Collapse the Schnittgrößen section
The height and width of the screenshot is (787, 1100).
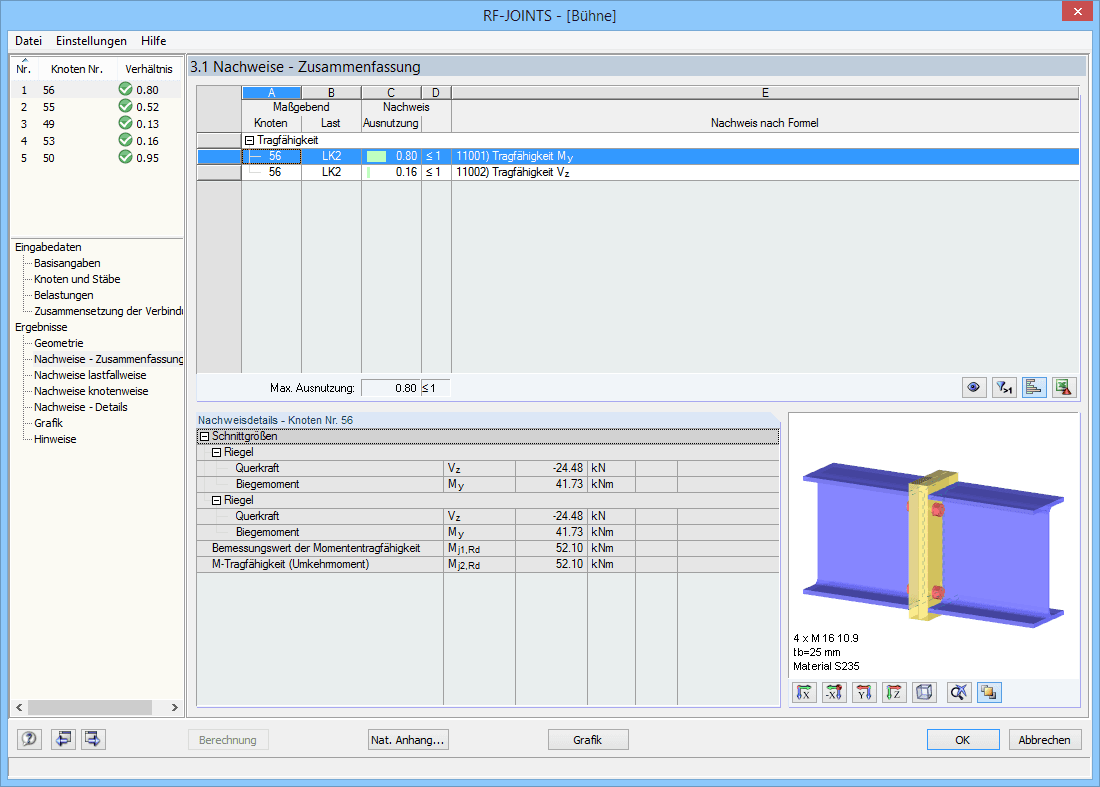[x=204, y=436]
